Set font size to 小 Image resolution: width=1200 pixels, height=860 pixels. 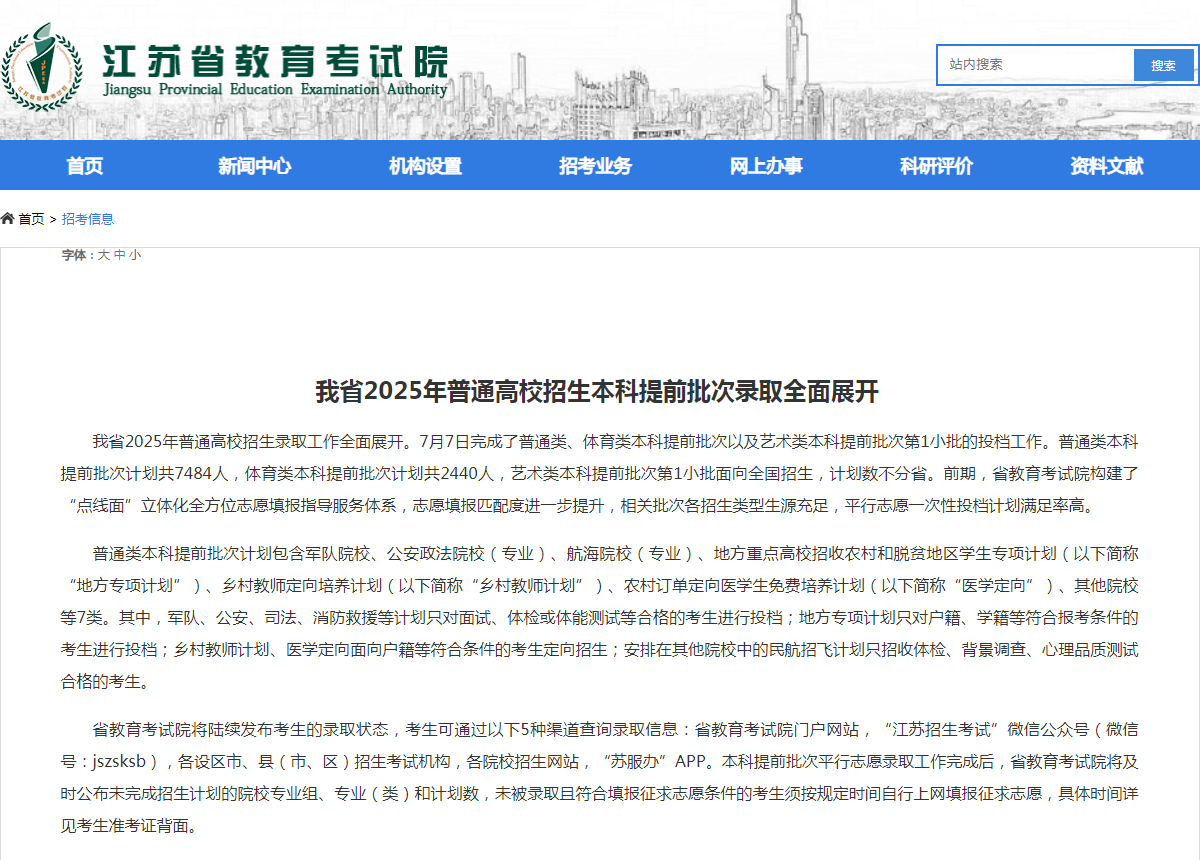tap(135, 255)
